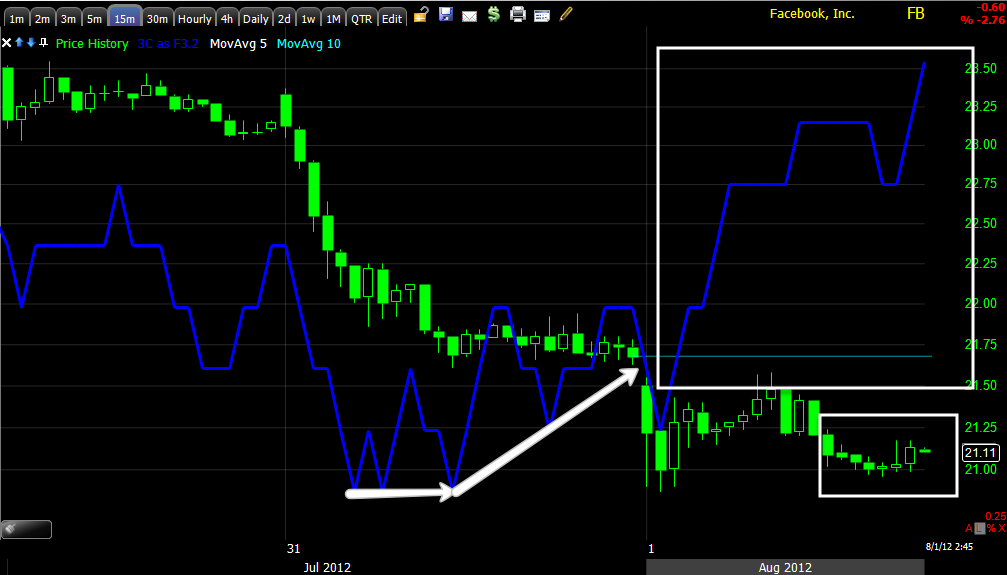The image size is (1007, 575).
Task: Open the calendar window icon in toolbar
Action: [x=542, y=15]
